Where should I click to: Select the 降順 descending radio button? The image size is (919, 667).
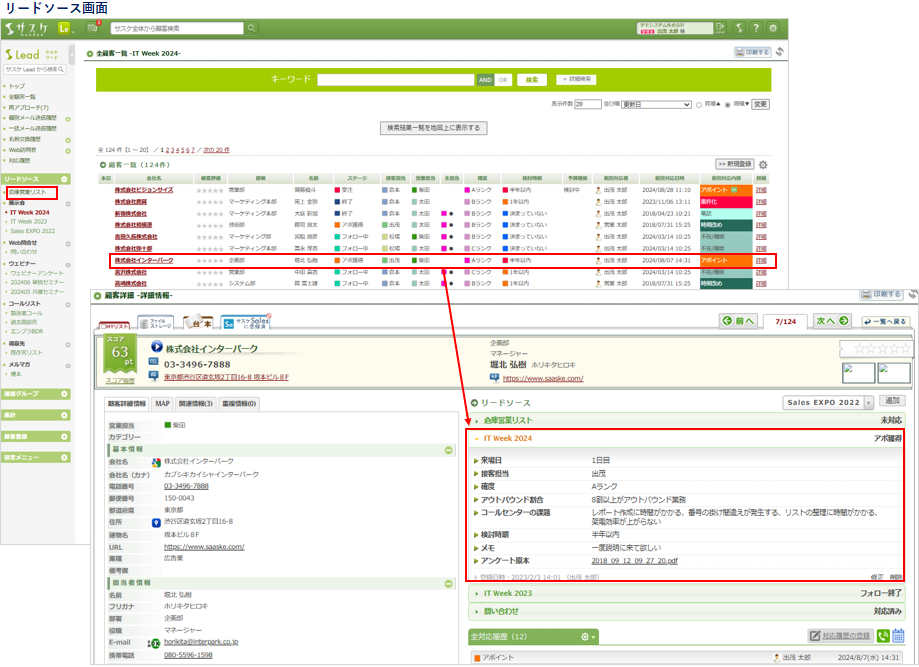click(727, 105)
